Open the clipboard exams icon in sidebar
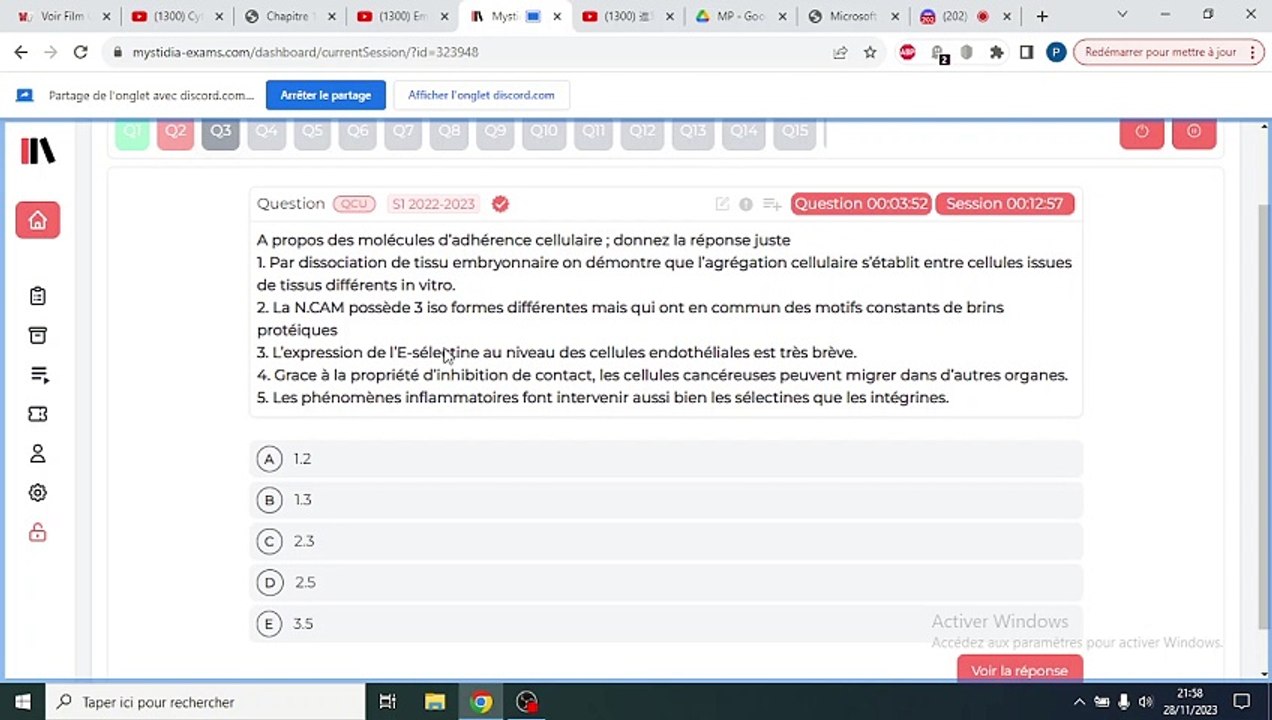The width and height of the screenshot is (1272, 720). (38, 296)
